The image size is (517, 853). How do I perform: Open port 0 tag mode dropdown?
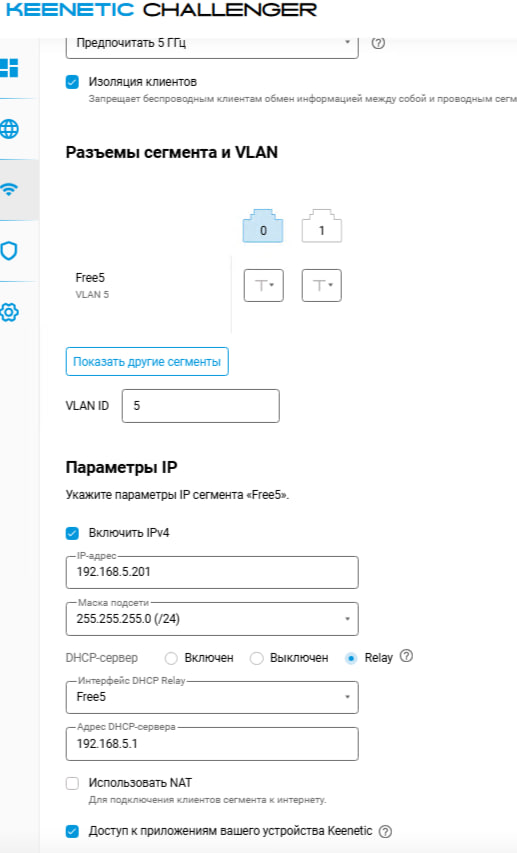263,285
